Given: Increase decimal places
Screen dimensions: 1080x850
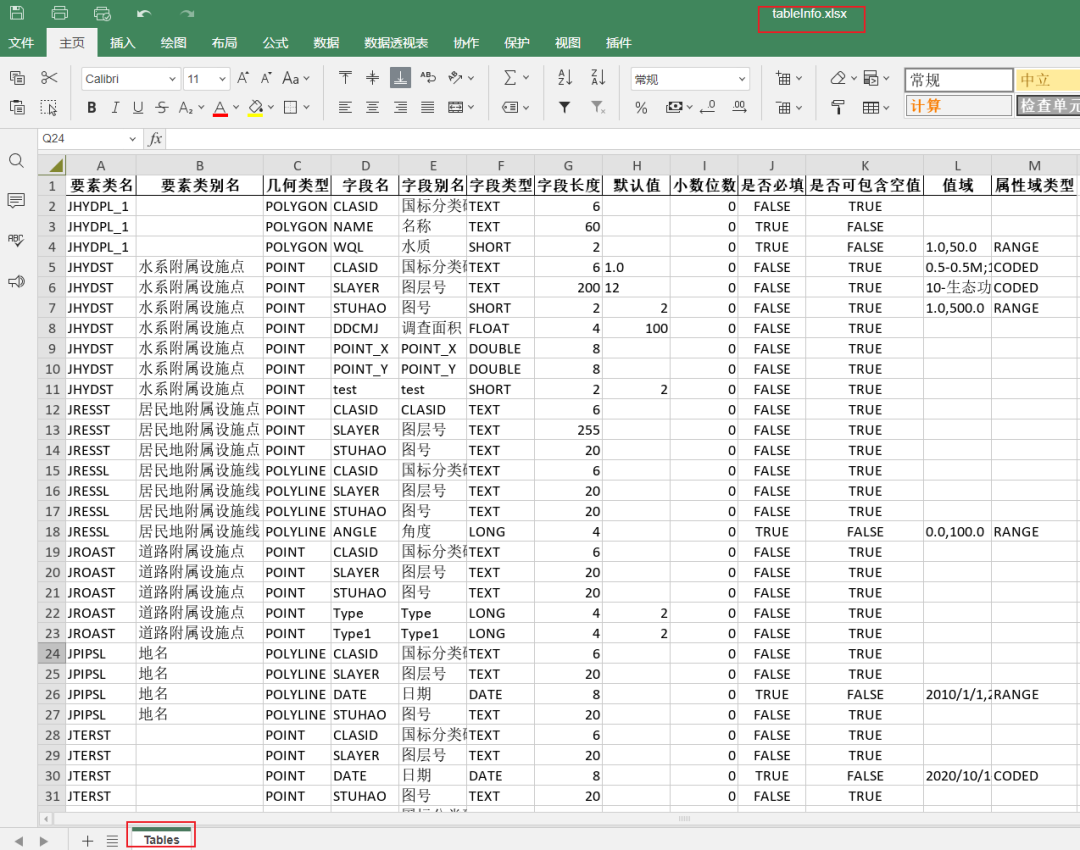Looking at the screenshot, I should (x=739, y=107).
